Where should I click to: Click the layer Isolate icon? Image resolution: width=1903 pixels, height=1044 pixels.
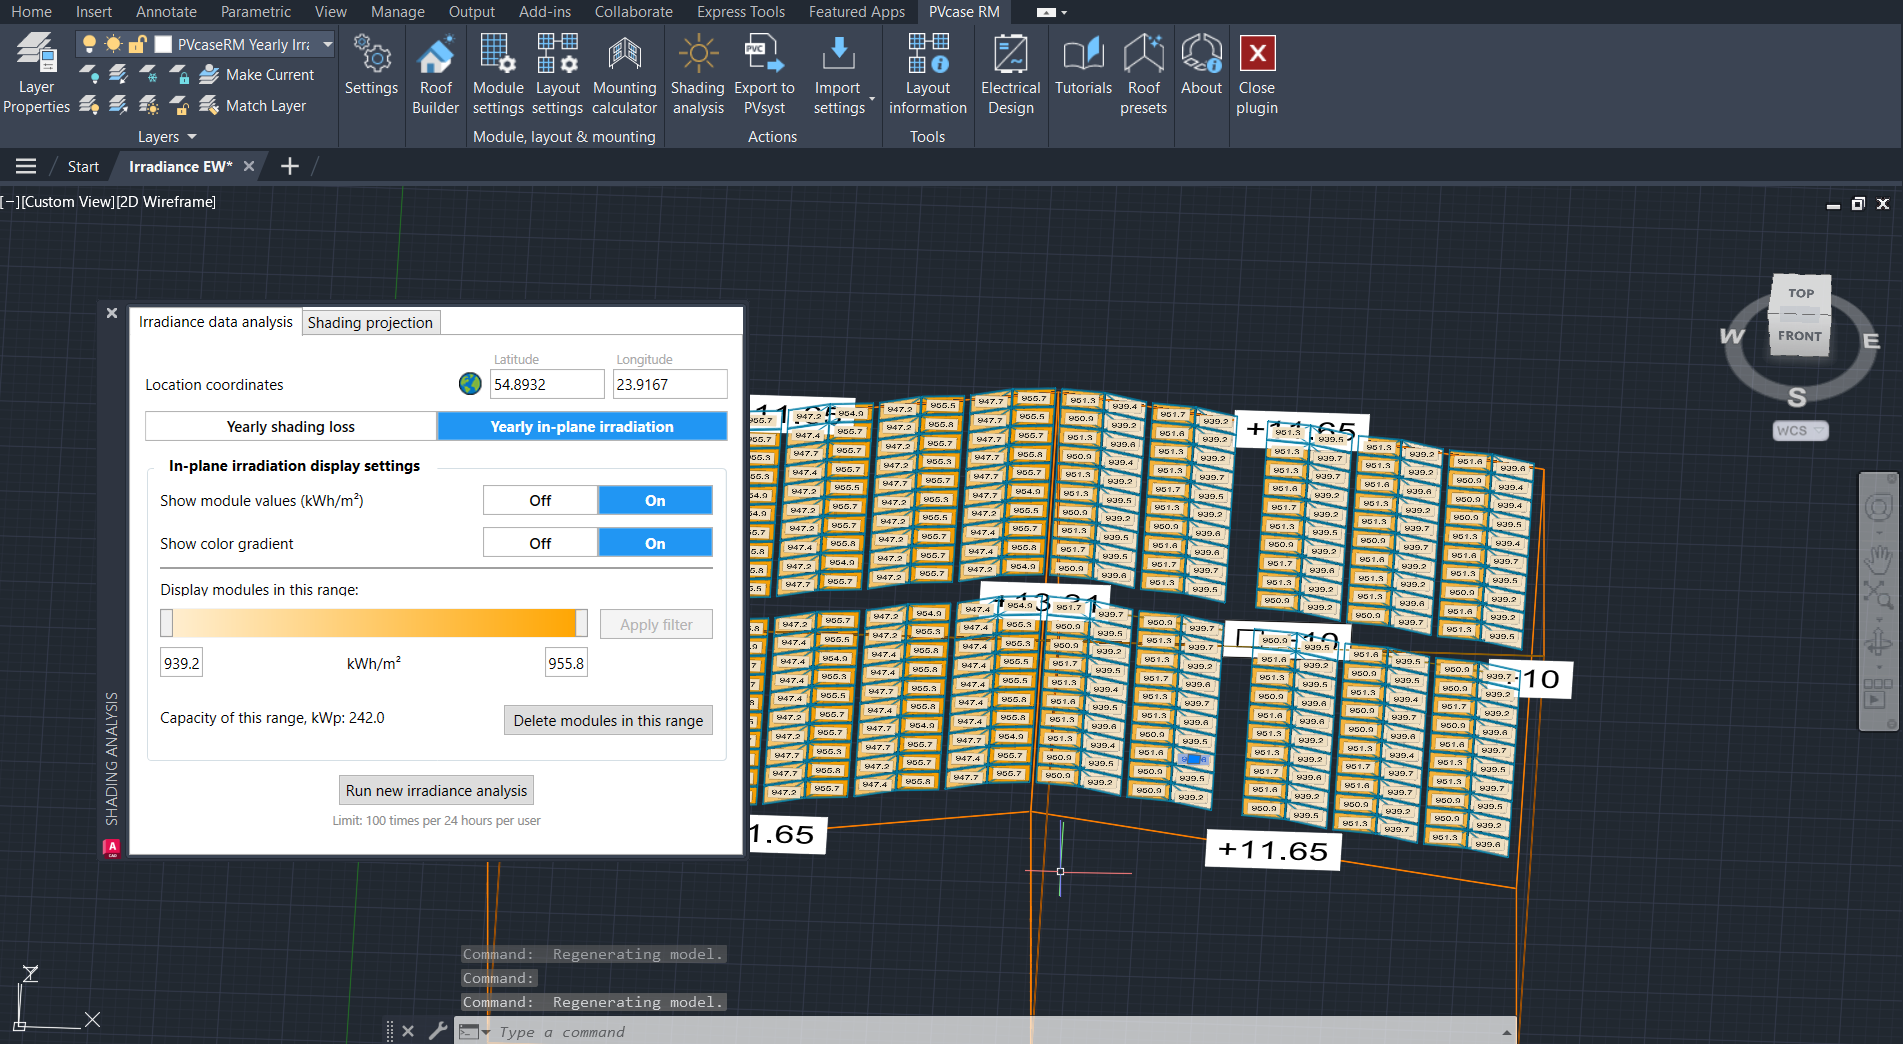(118, 74)
